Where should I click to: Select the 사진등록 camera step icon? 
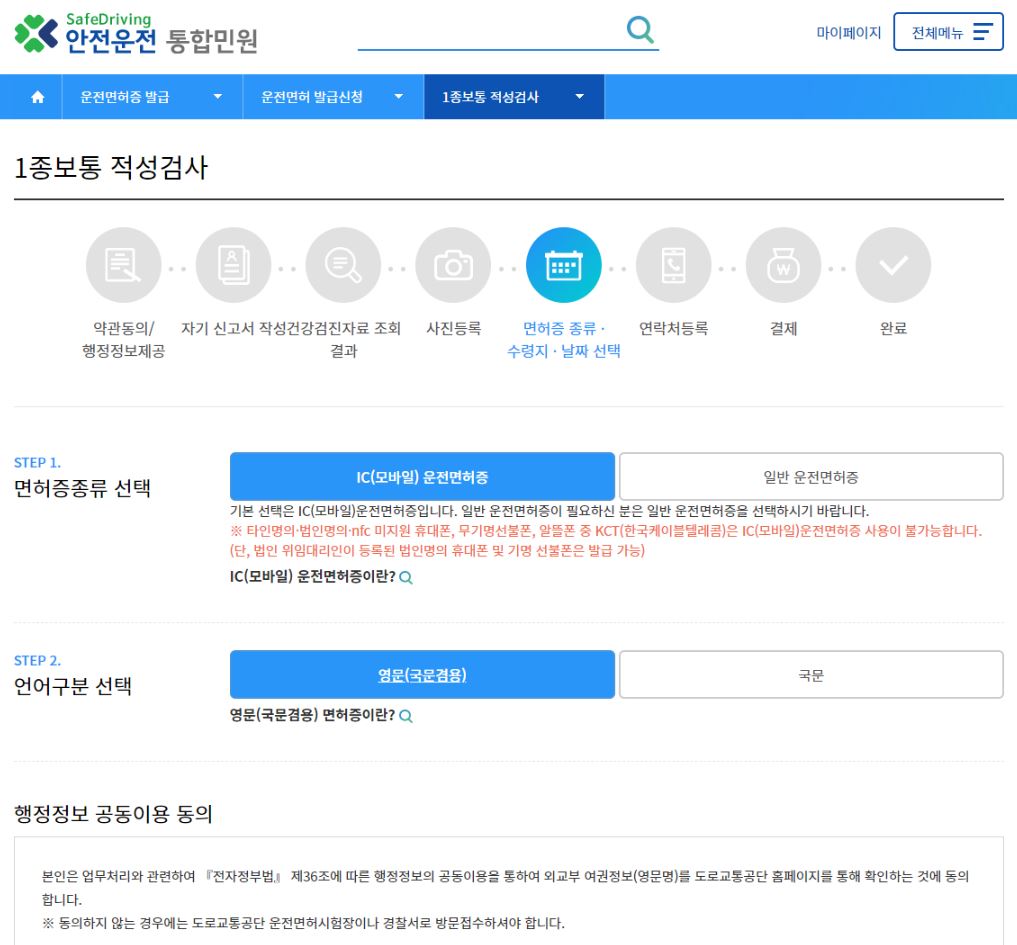point(453,264)
